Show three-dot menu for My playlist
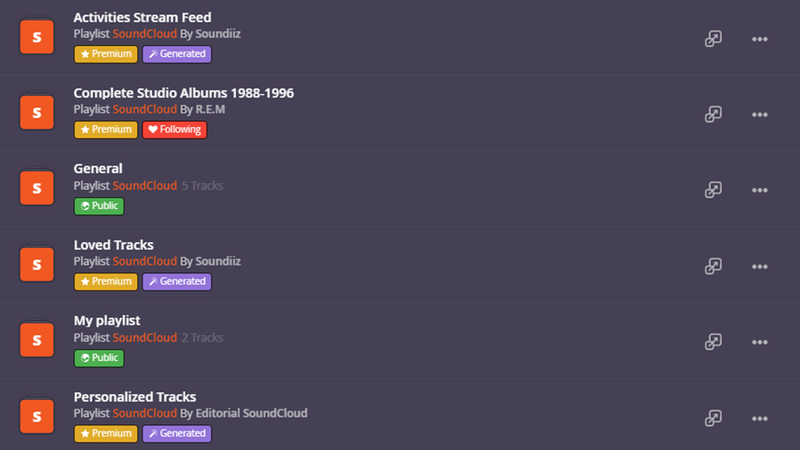800x450 pixels. (x=760, y=342)
